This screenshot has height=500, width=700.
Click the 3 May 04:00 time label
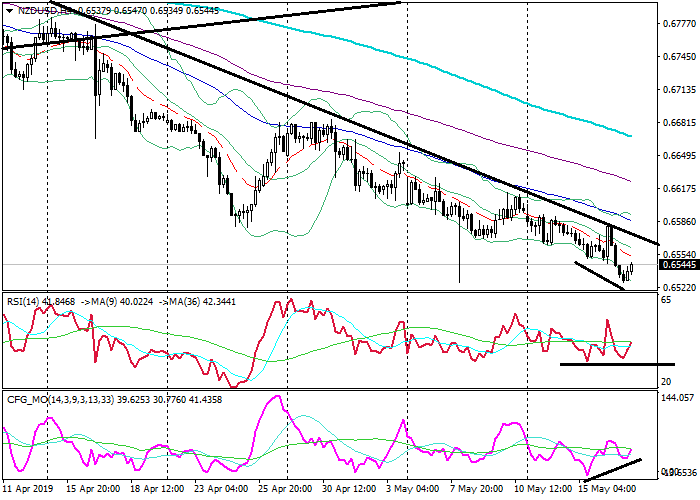pos(409,490)
